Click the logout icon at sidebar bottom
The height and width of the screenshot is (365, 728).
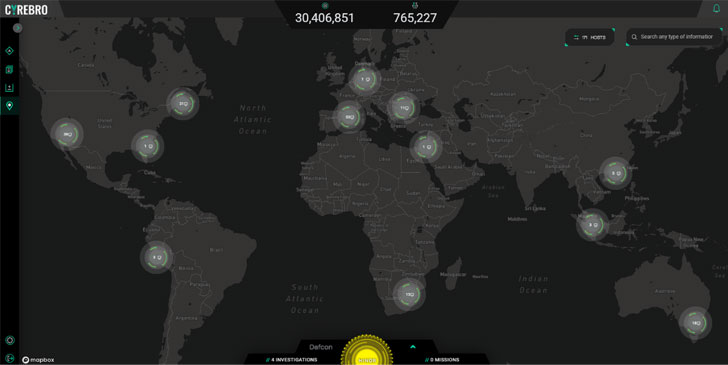coord(10,358)
